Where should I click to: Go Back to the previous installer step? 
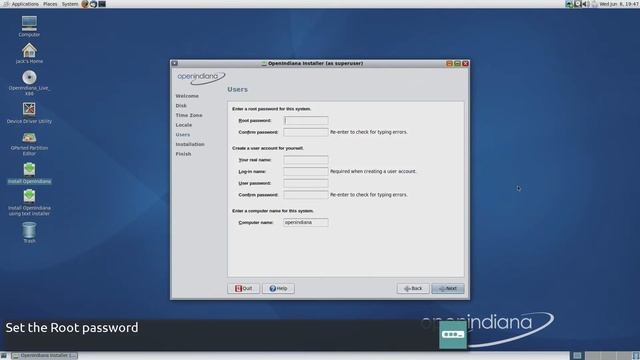tap(413, 288)
